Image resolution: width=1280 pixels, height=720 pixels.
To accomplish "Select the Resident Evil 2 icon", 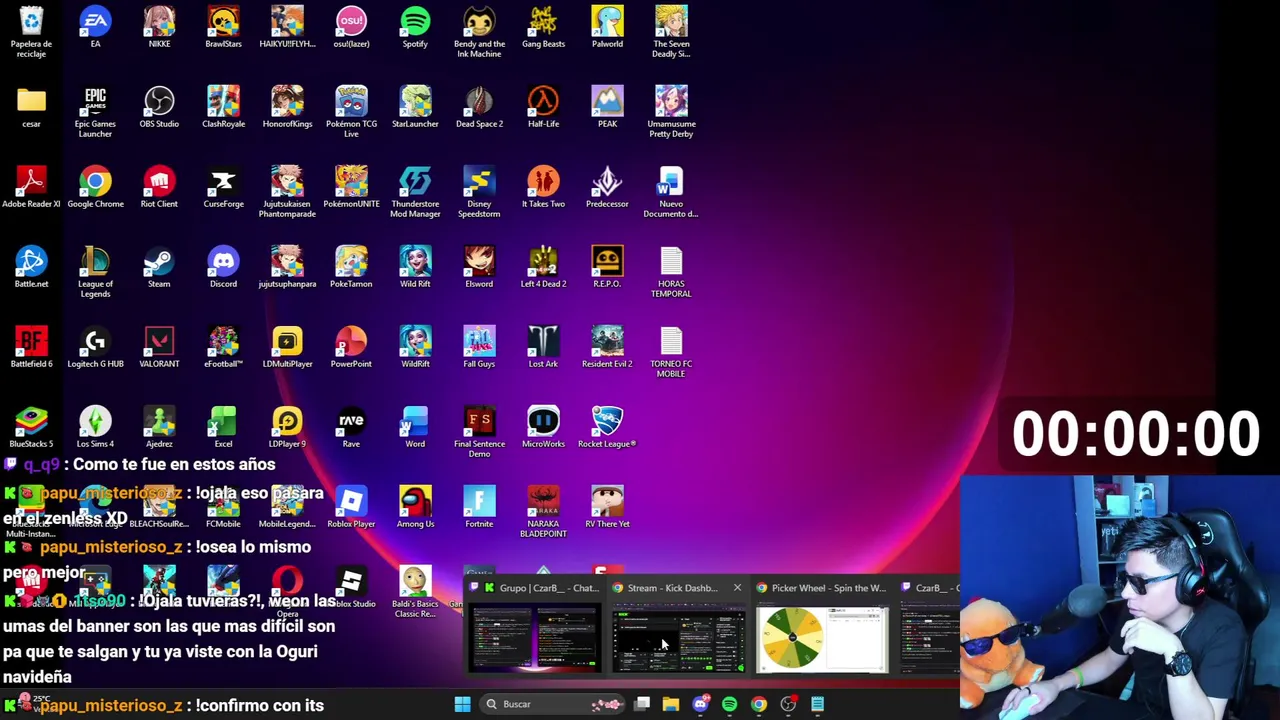I will pyautogui.click(x=607, y=347).
